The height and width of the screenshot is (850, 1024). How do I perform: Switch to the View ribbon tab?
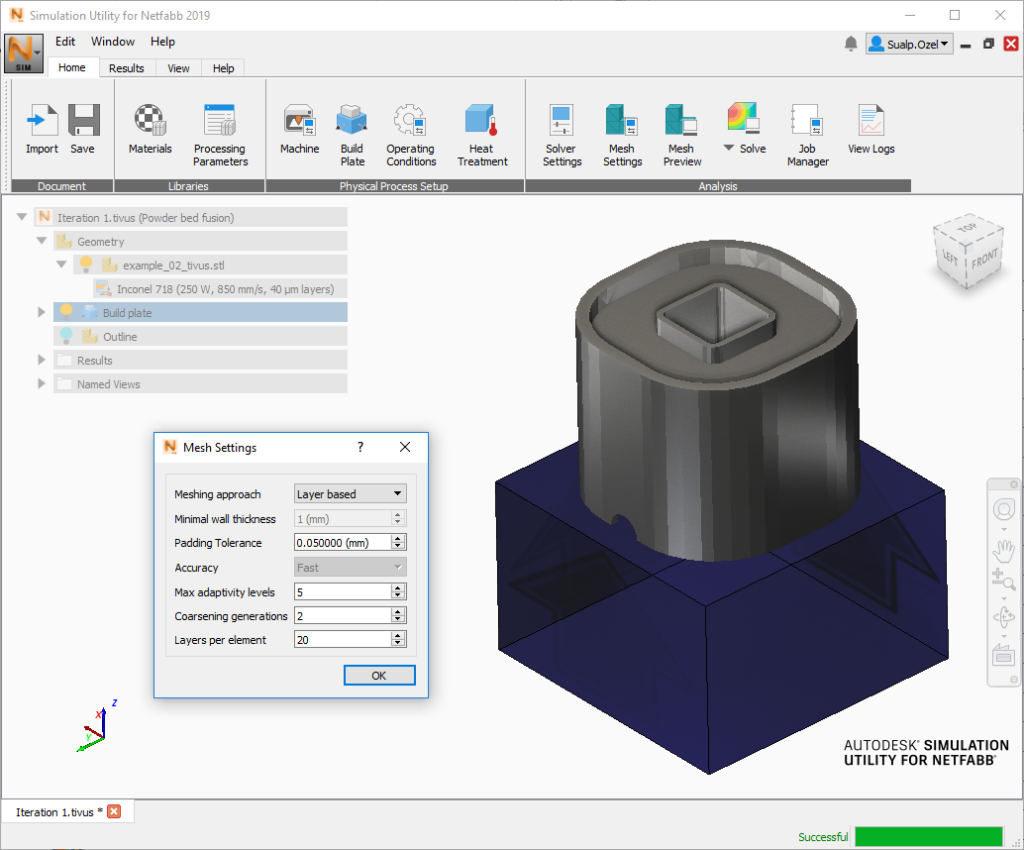(178, 68)
